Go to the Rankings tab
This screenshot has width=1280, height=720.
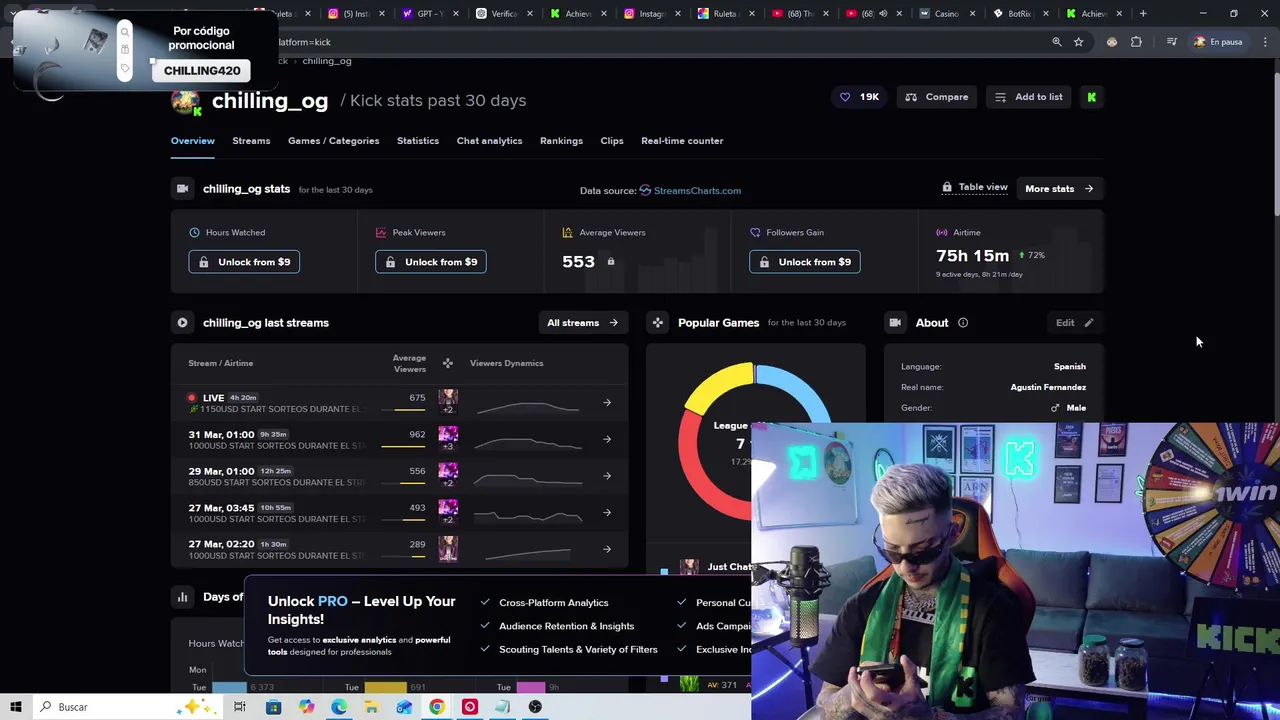tap(561, 141)
